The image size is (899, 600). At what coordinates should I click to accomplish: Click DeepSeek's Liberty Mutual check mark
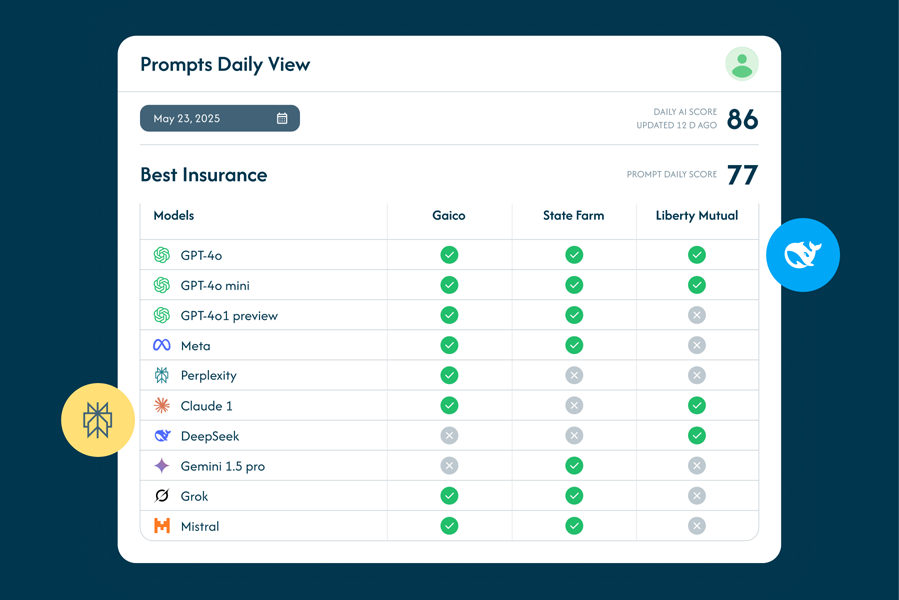697,435
